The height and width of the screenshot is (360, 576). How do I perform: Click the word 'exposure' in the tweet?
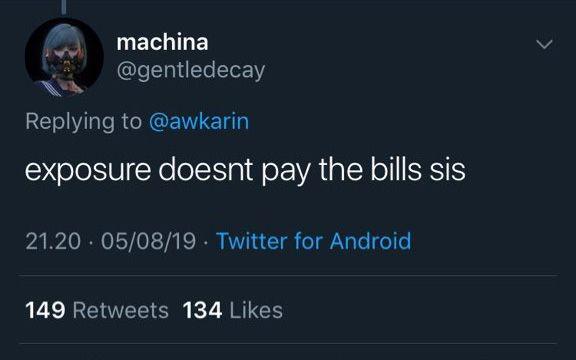88,172
